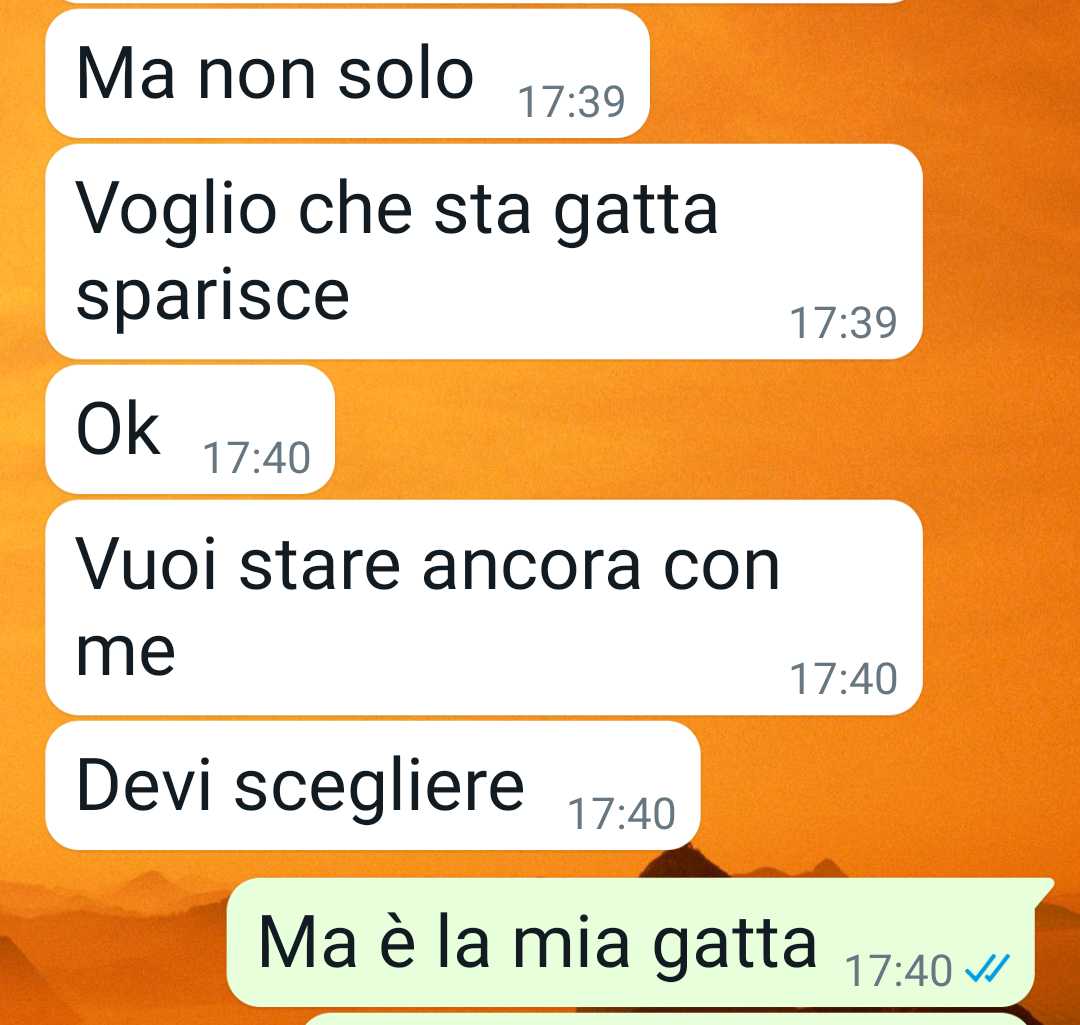This screenshot has width=1080, height=1025.
Task: Tap the "Ok" received message
Action: (189, 429)
